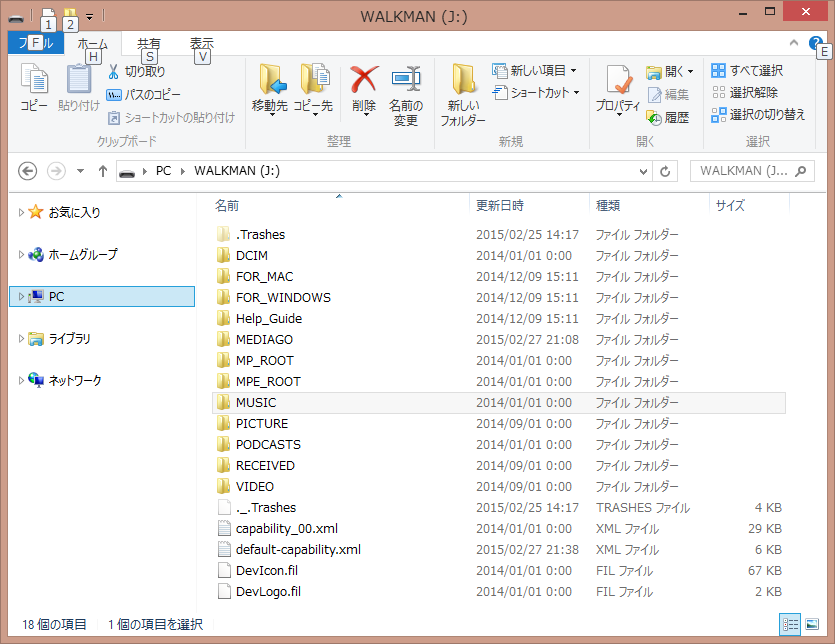This screenshot has height=644, width=835.
Task: Click the 貼り付け (Paste) ribbon icon
Action: point(79,79)
